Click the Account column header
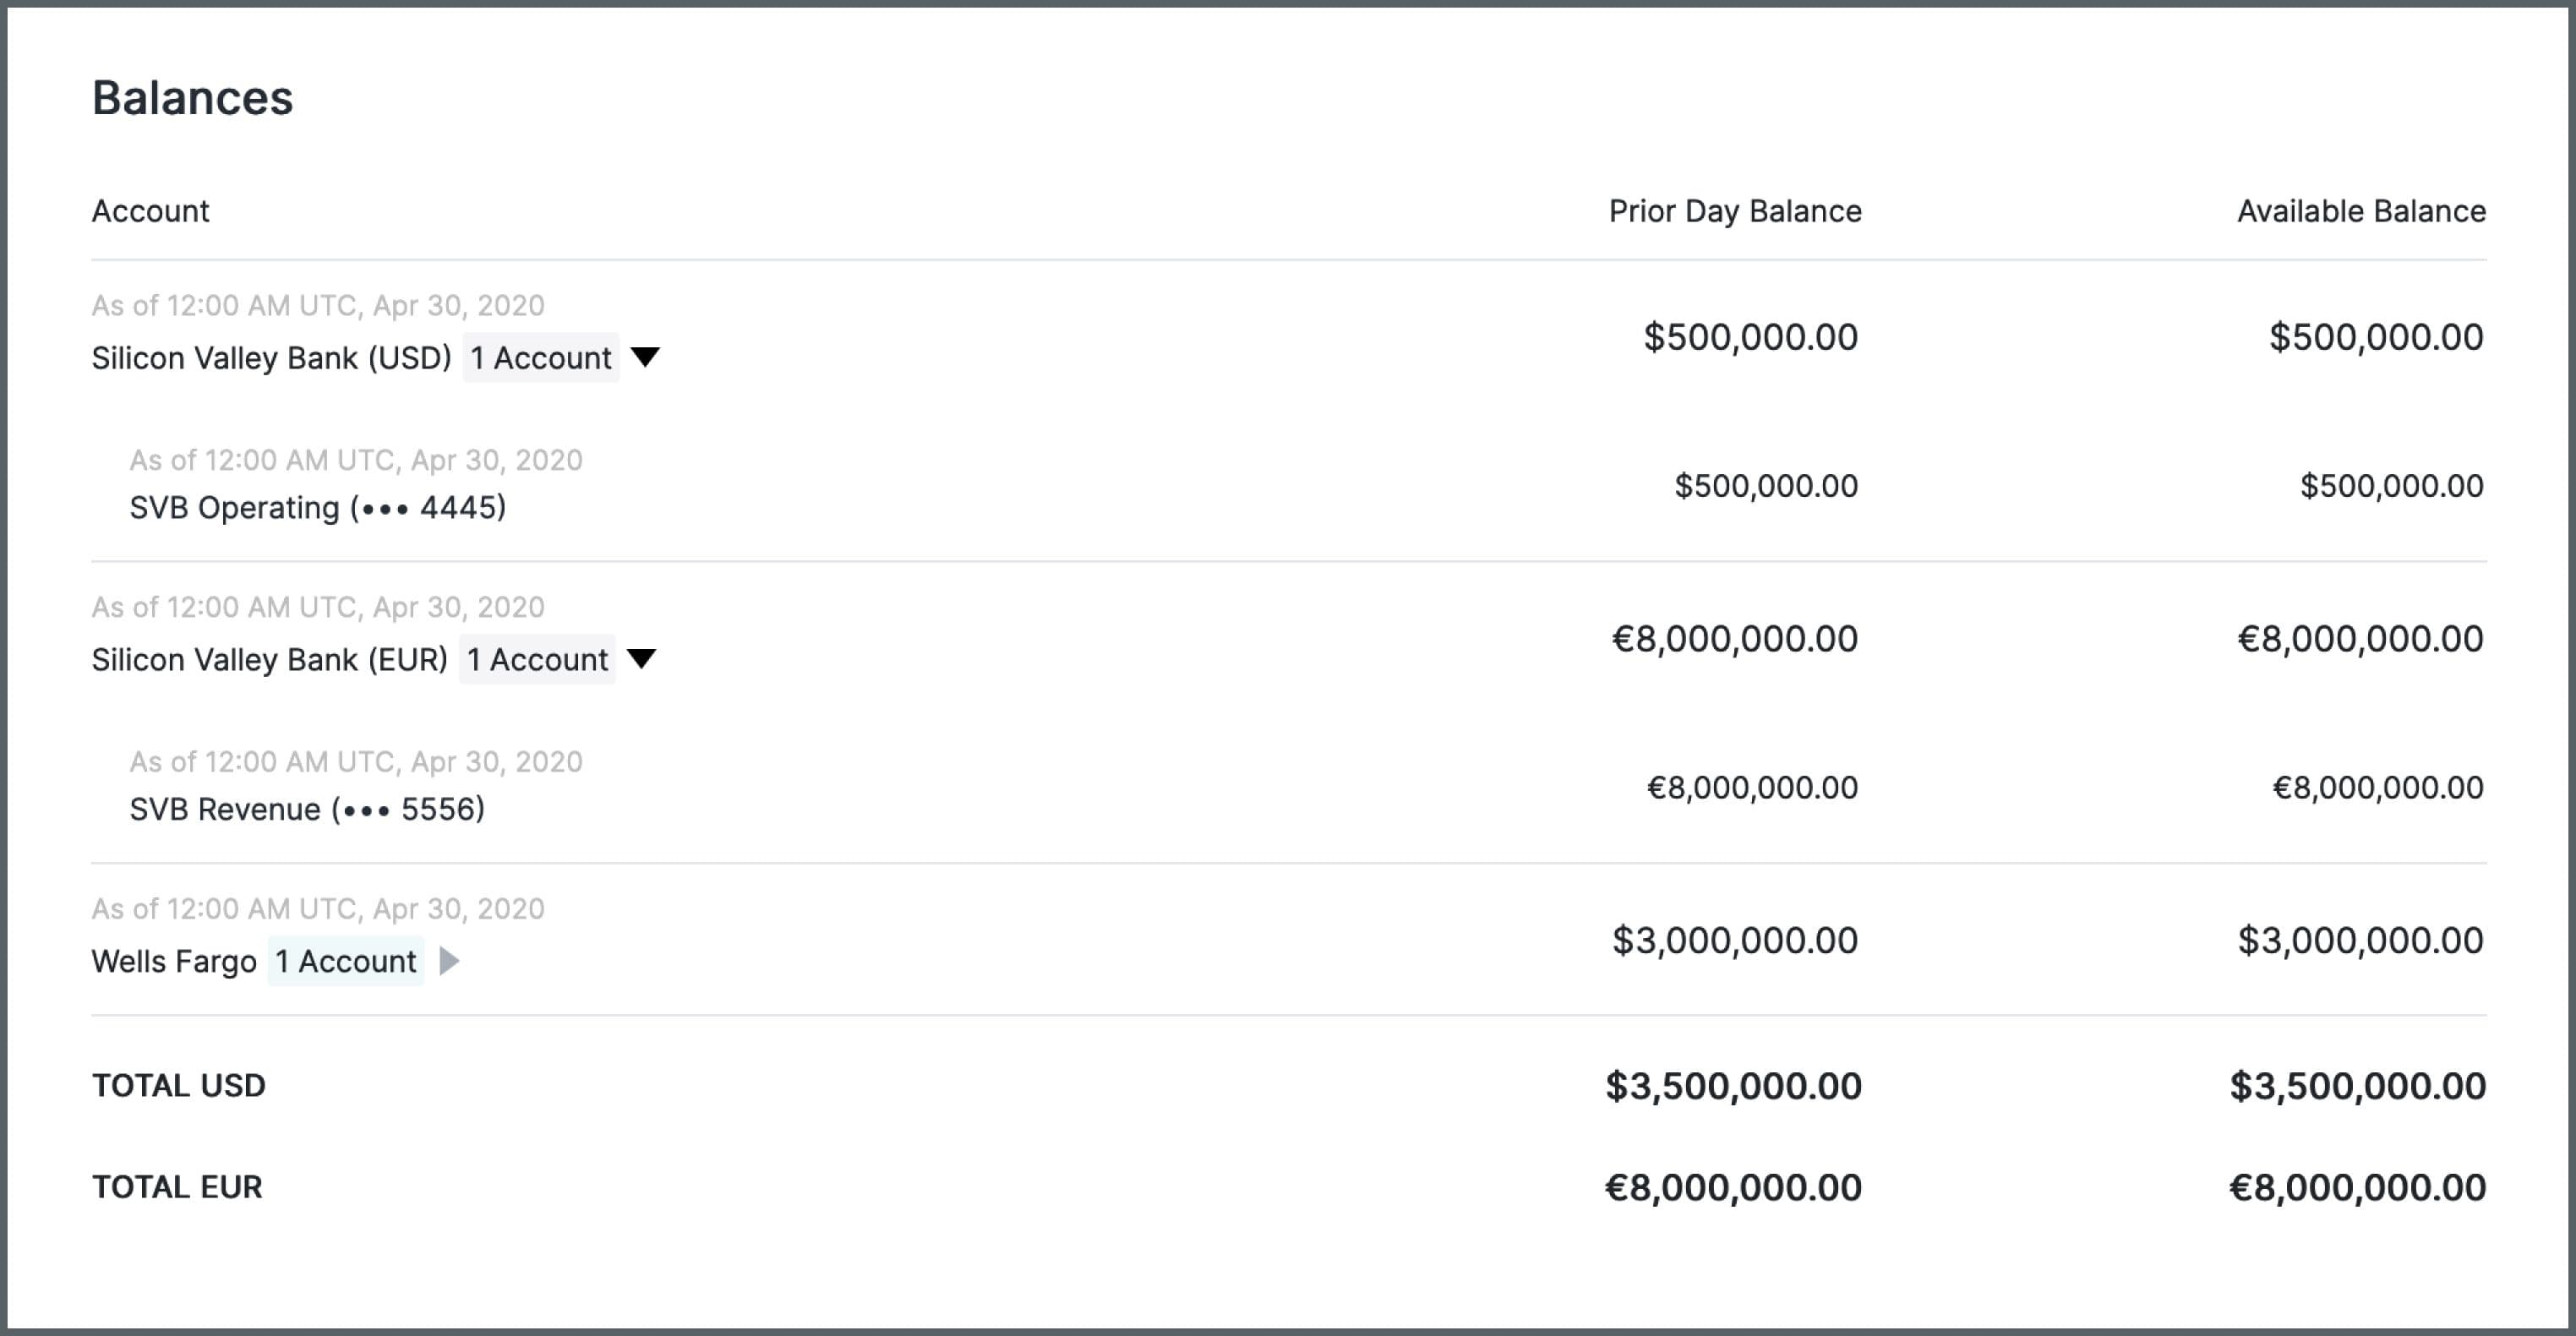Image resolution: width=2576 pixels, height=1336 pixels. tap(151, 210)
